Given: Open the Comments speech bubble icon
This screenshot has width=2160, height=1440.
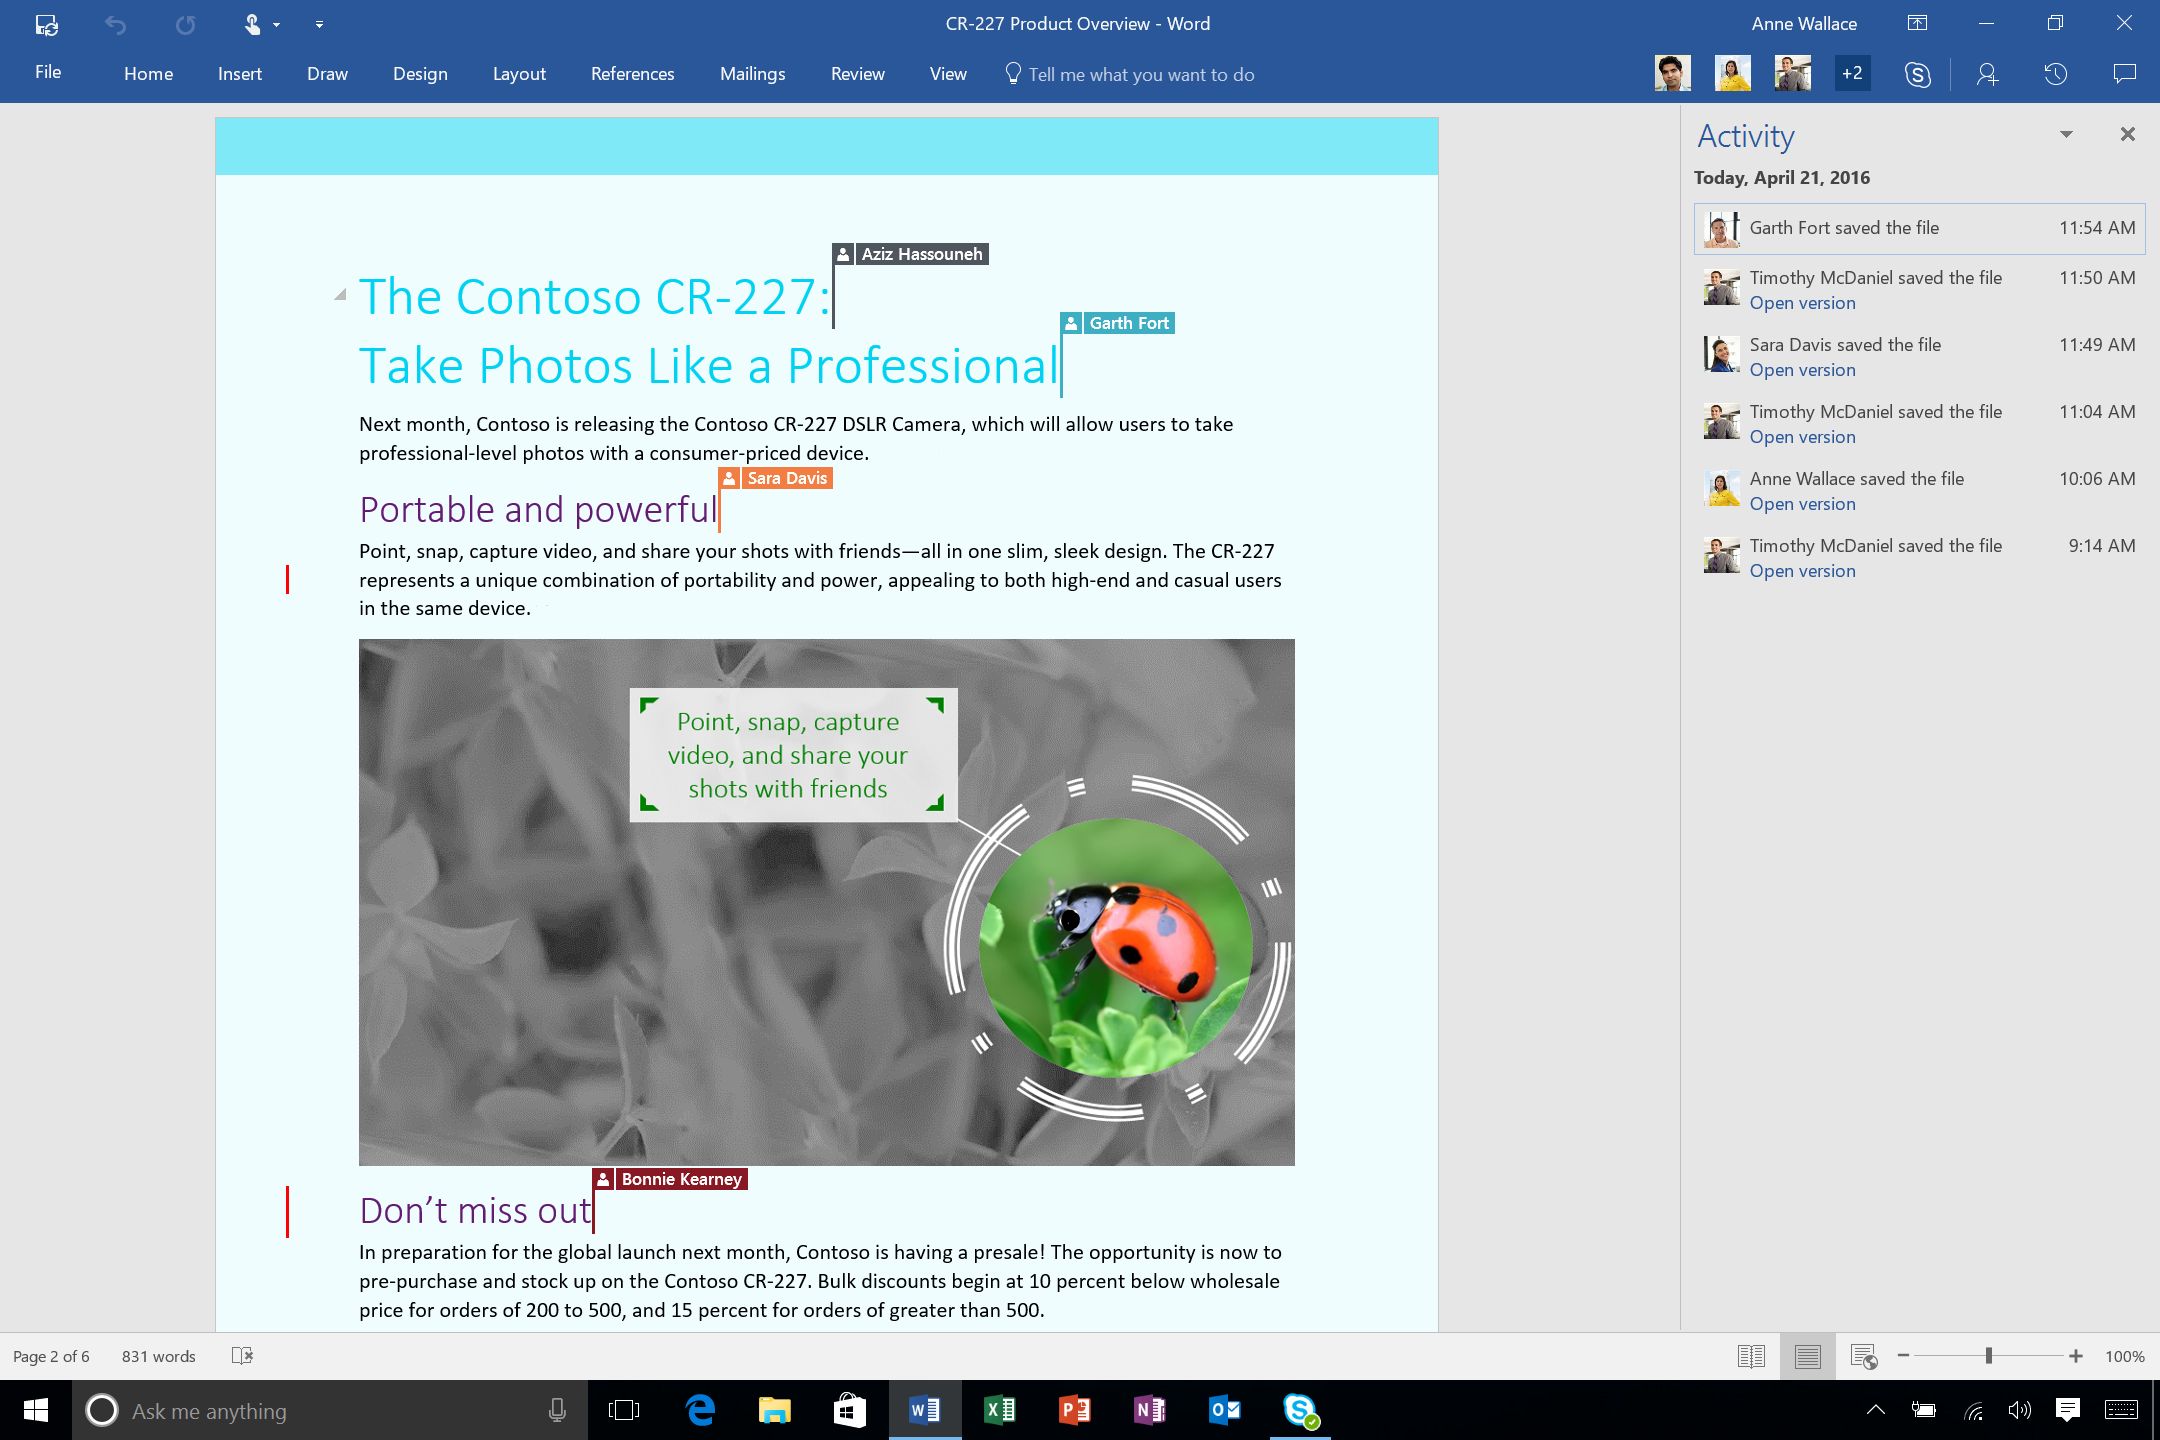Looking at the screenshot, I should click(2124, 74).
